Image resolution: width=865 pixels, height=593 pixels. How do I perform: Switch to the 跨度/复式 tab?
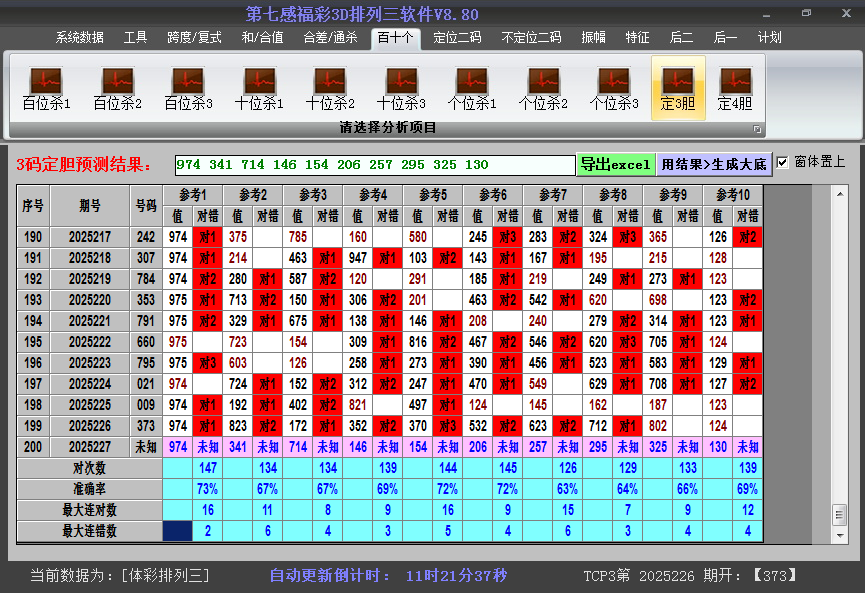(x=194, y=38)
